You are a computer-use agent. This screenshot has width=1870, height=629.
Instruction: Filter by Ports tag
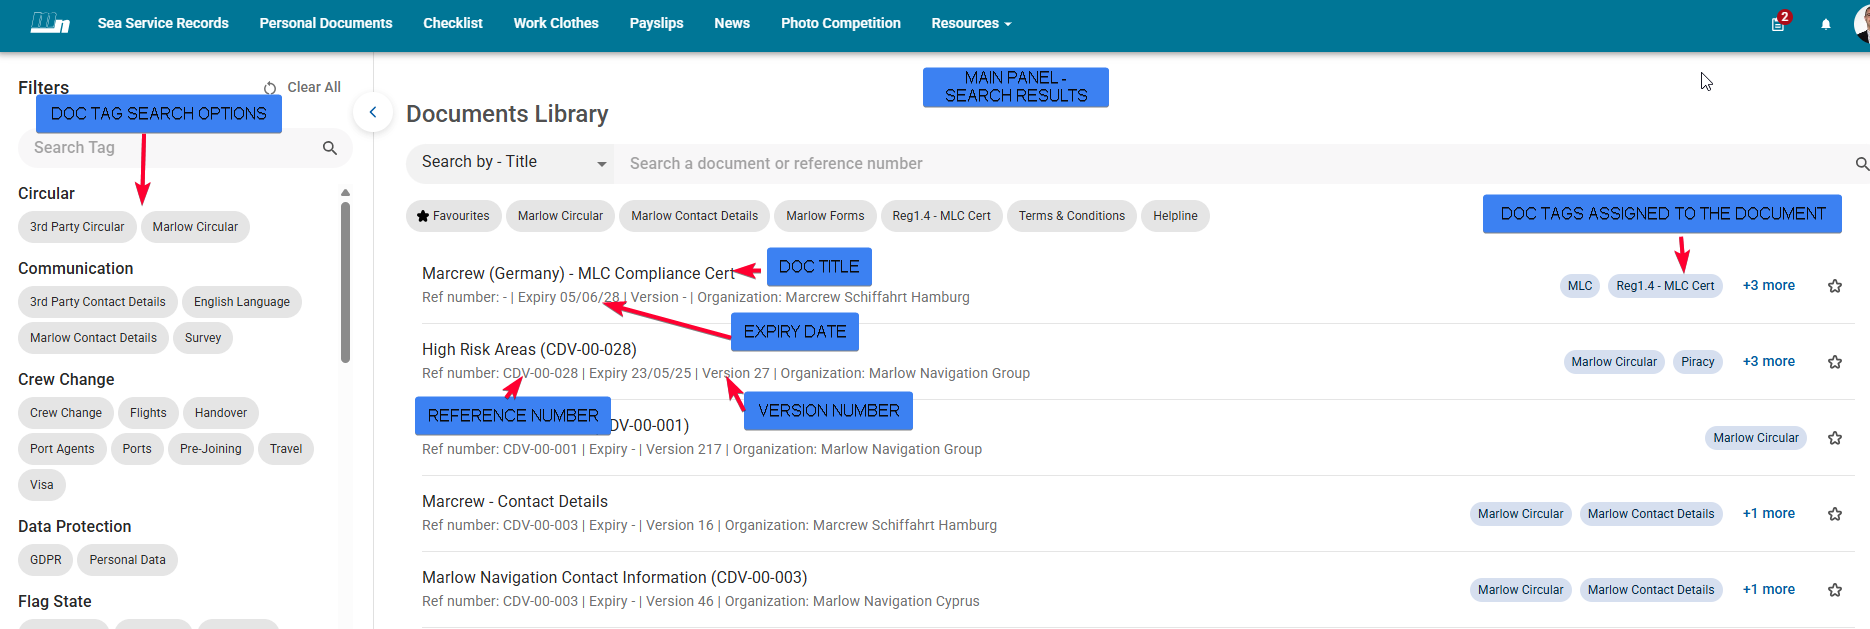click(x=137, y=449)
